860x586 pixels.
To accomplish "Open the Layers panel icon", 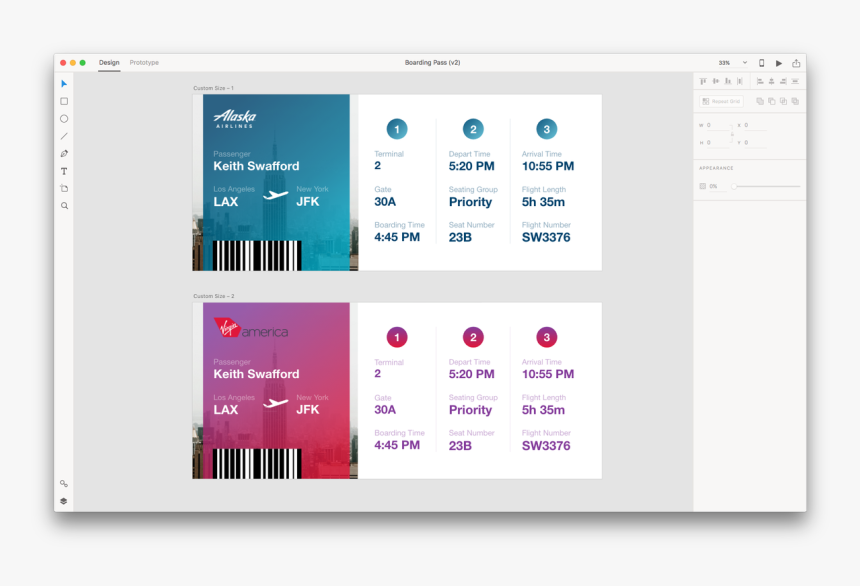I will point(64,501).
